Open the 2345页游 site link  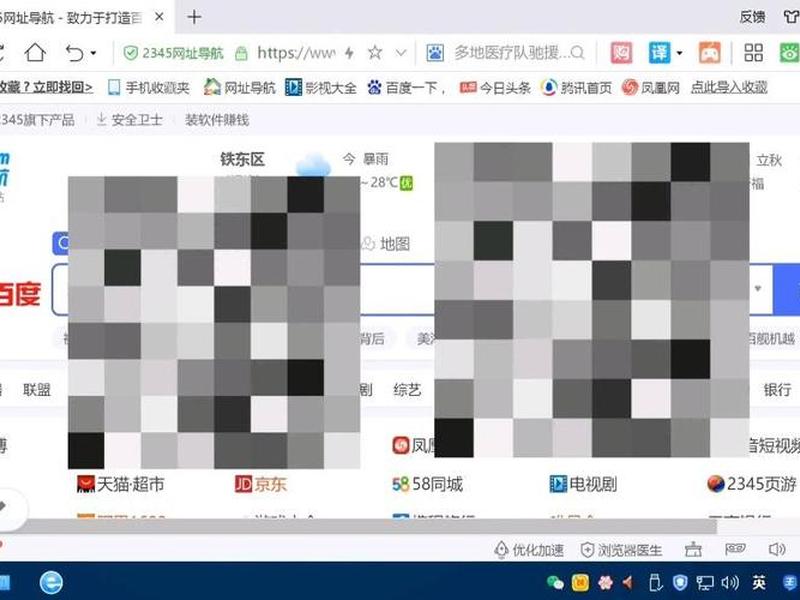[752, 484]
